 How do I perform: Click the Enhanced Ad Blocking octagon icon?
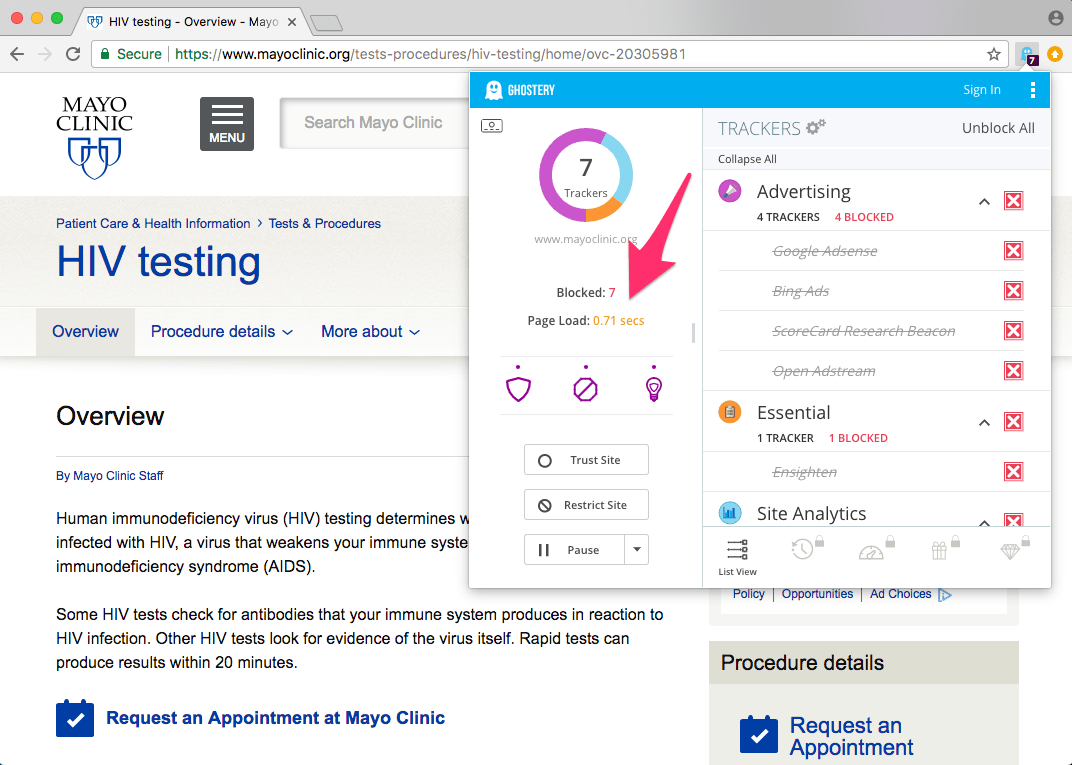point(585,389)
